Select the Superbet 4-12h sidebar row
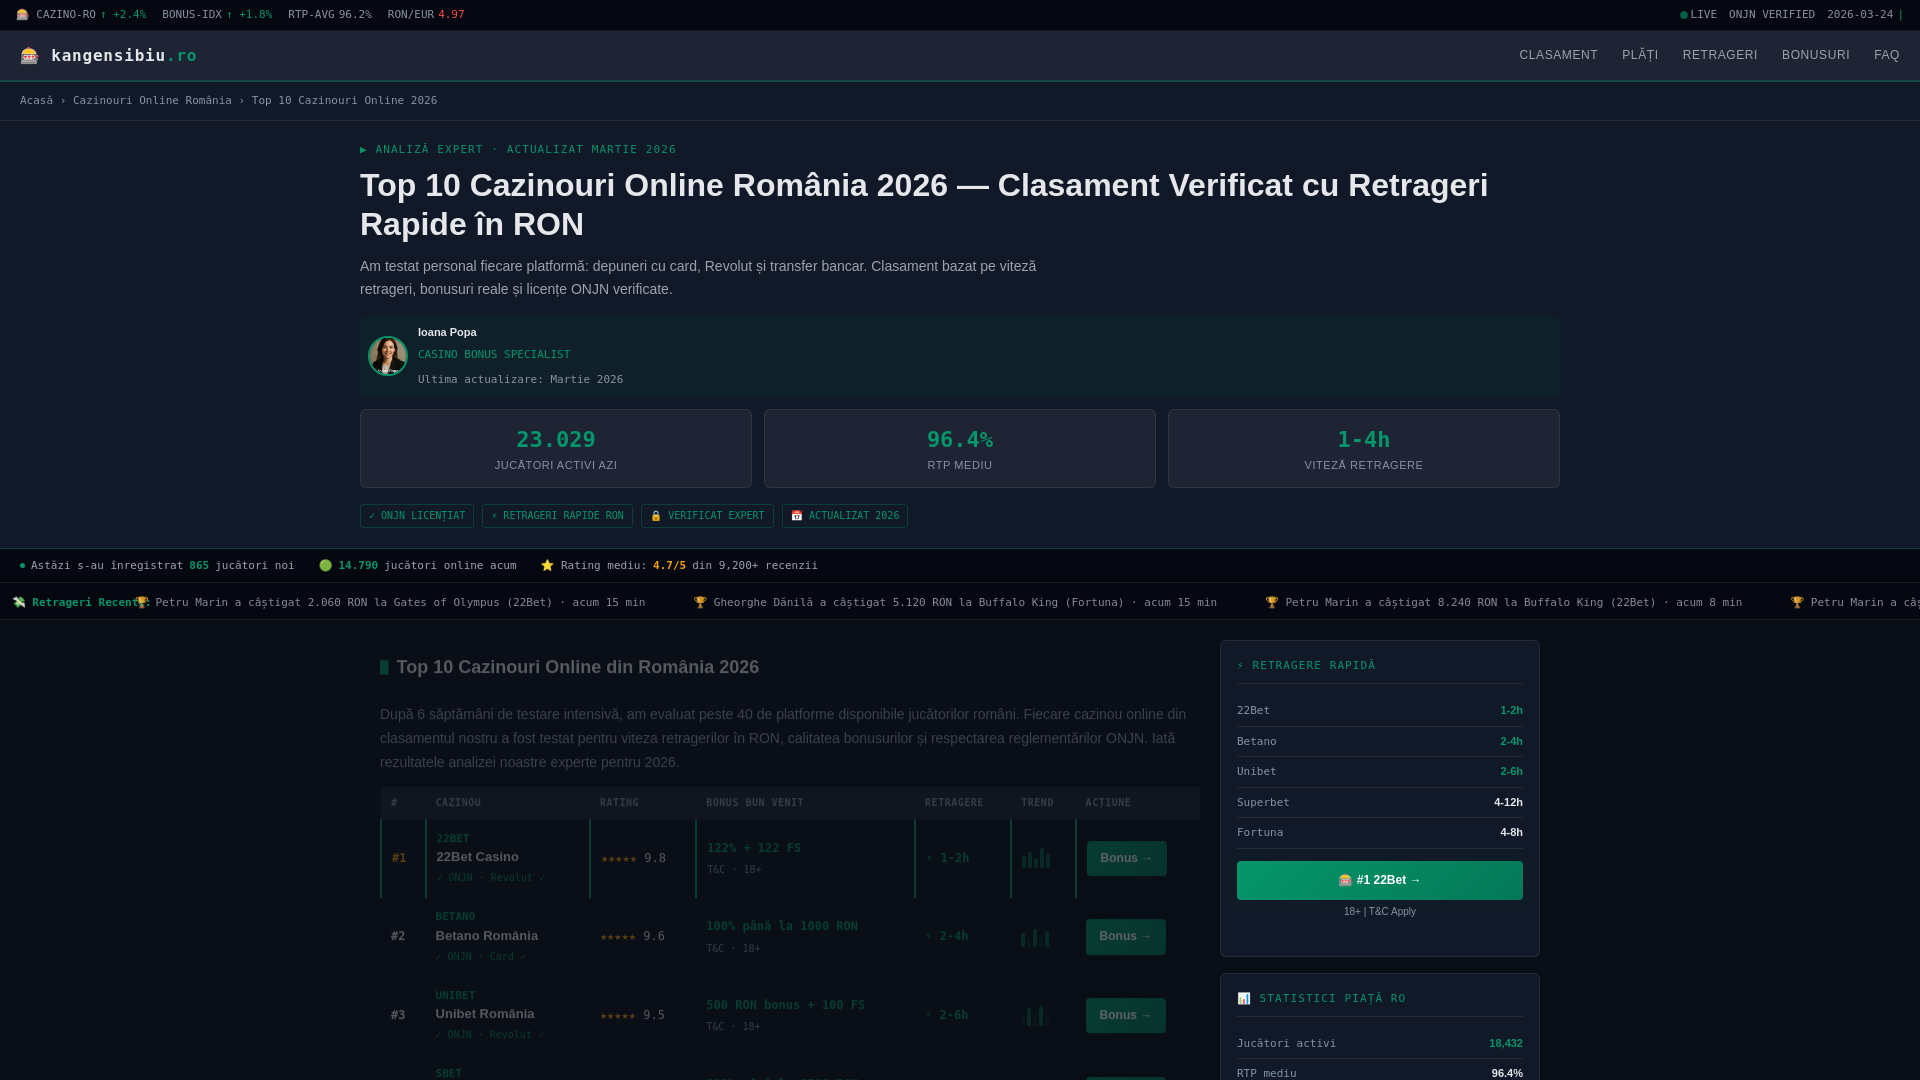The width and height of the screenshot is (1920, 1080). tap(1380, 802)
